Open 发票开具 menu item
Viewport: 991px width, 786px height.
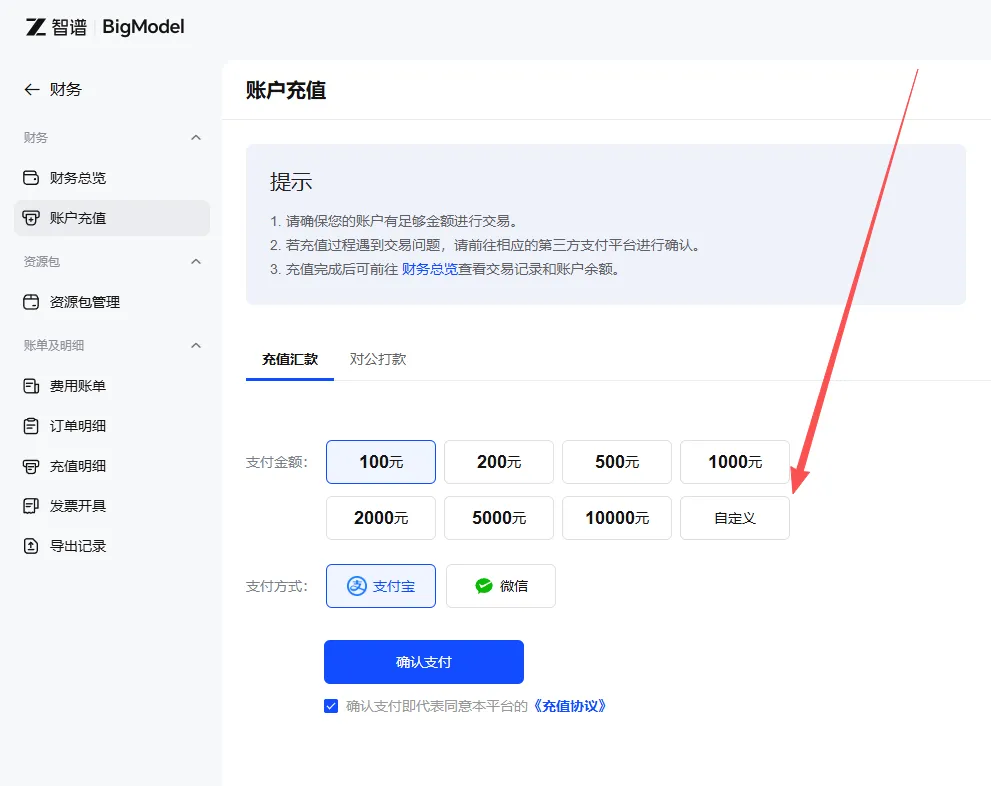(x=112, y=506)
